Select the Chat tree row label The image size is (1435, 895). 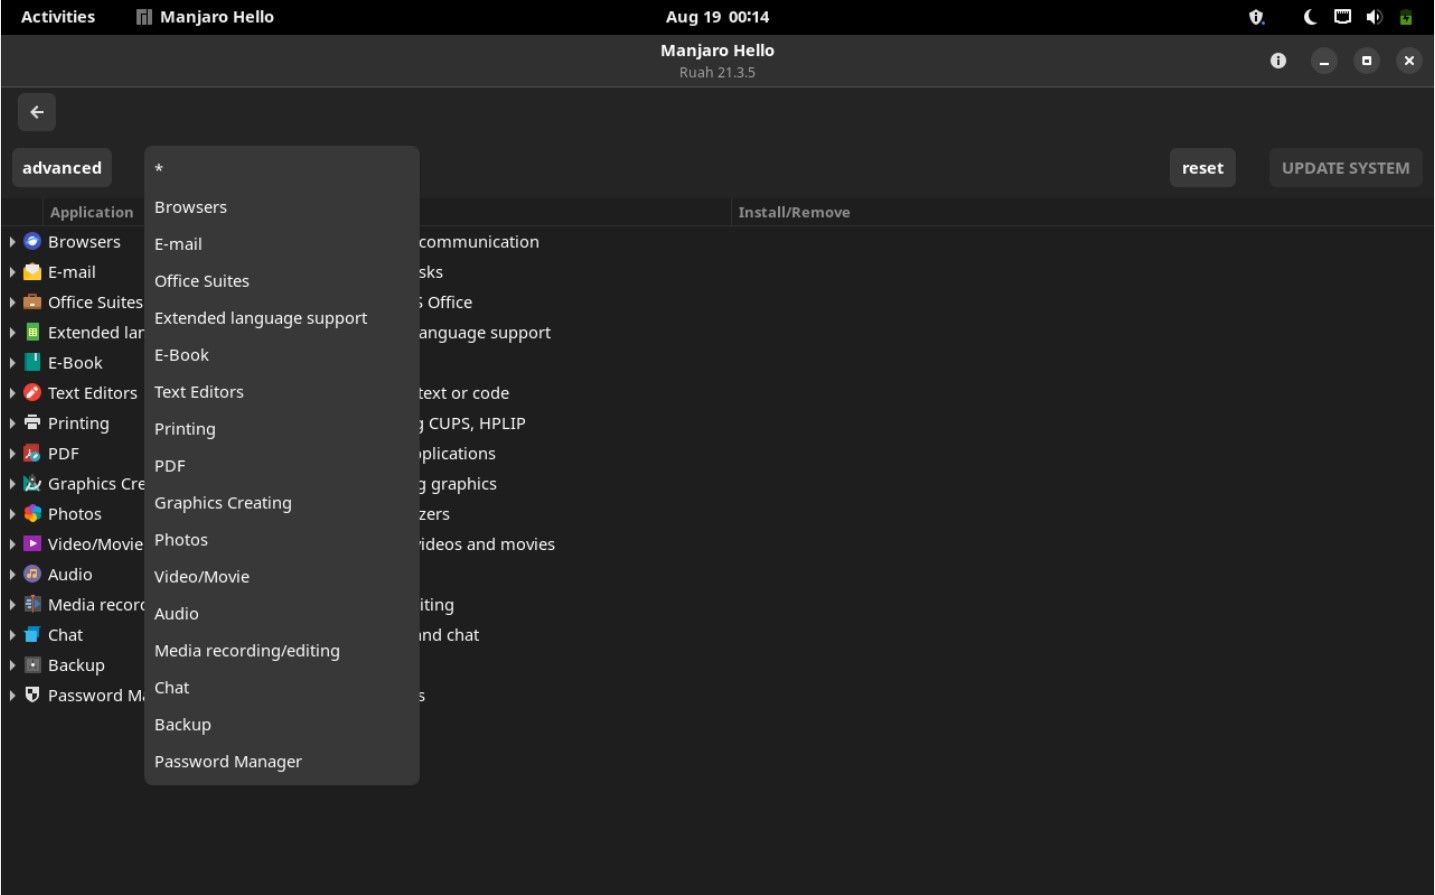click(x=65, y=635)
